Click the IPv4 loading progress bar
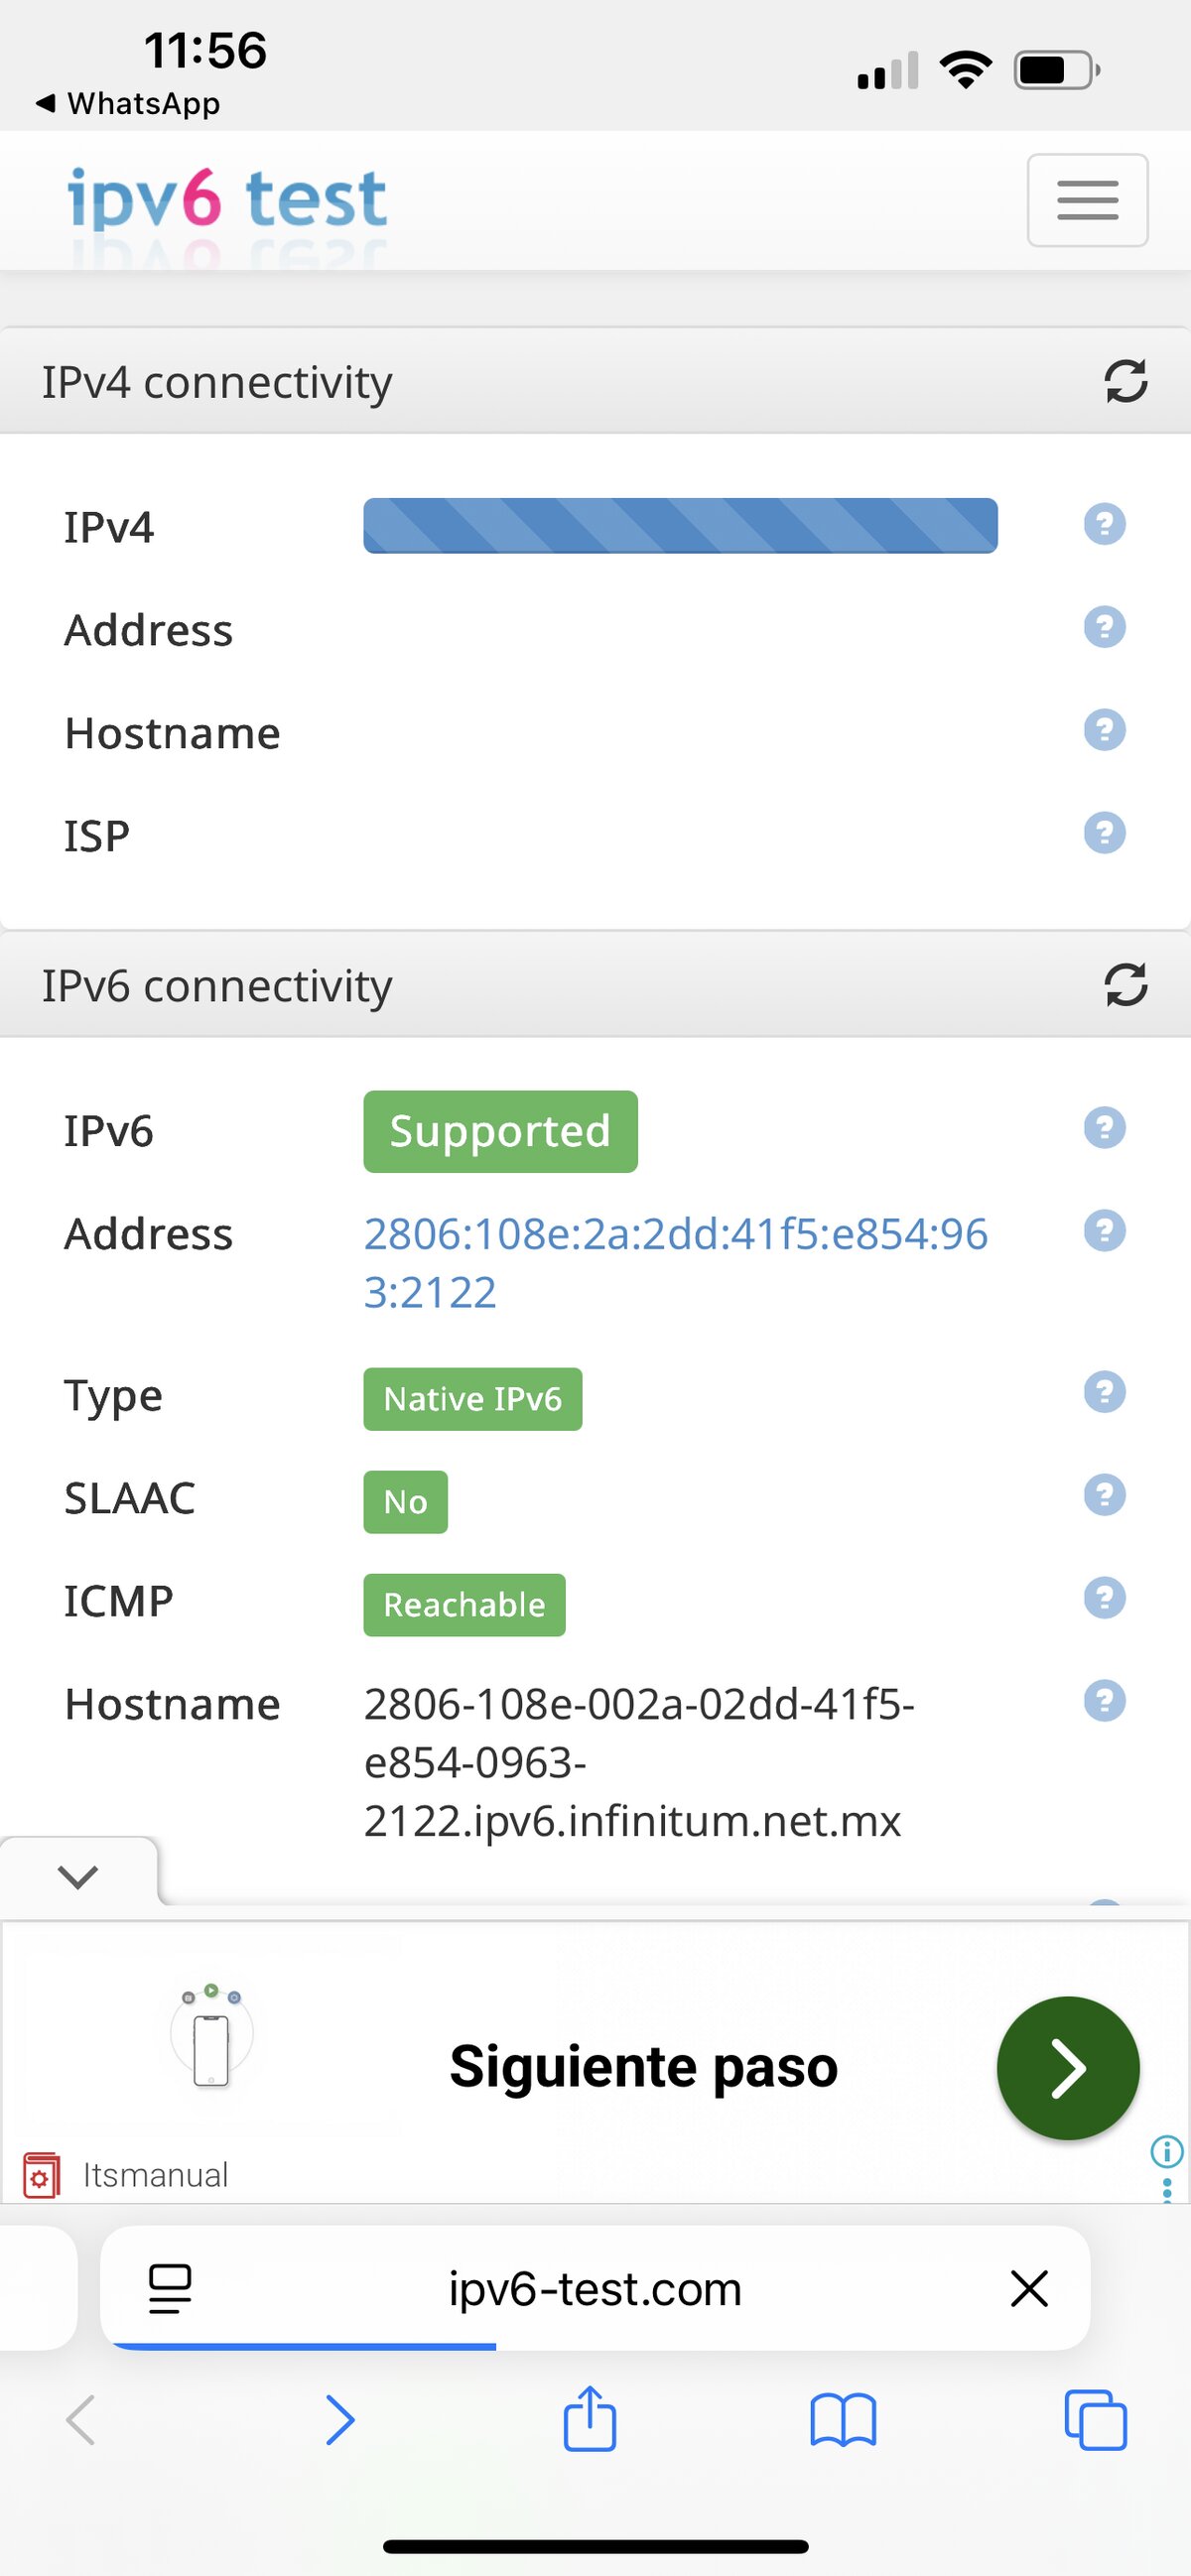Viewport: 1191px width, 2576px height. (x=680, y=526)
